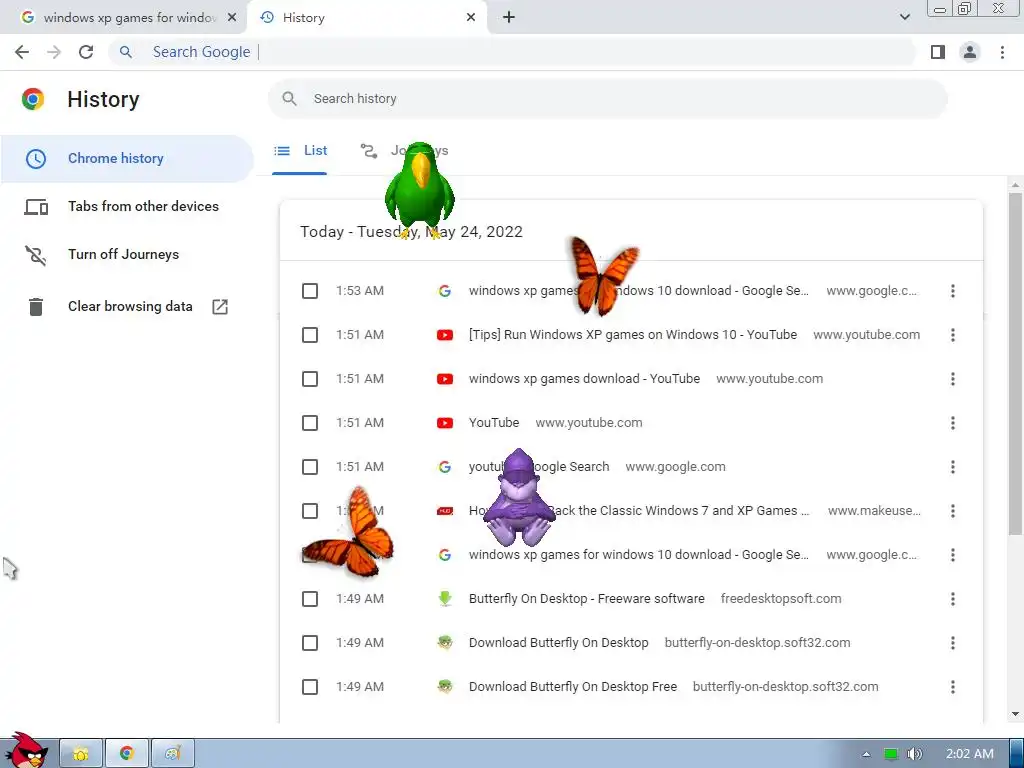This screenshot has width=1024, height=768.
Task: Click in the Search Google address bar
Action: (513, 52)
